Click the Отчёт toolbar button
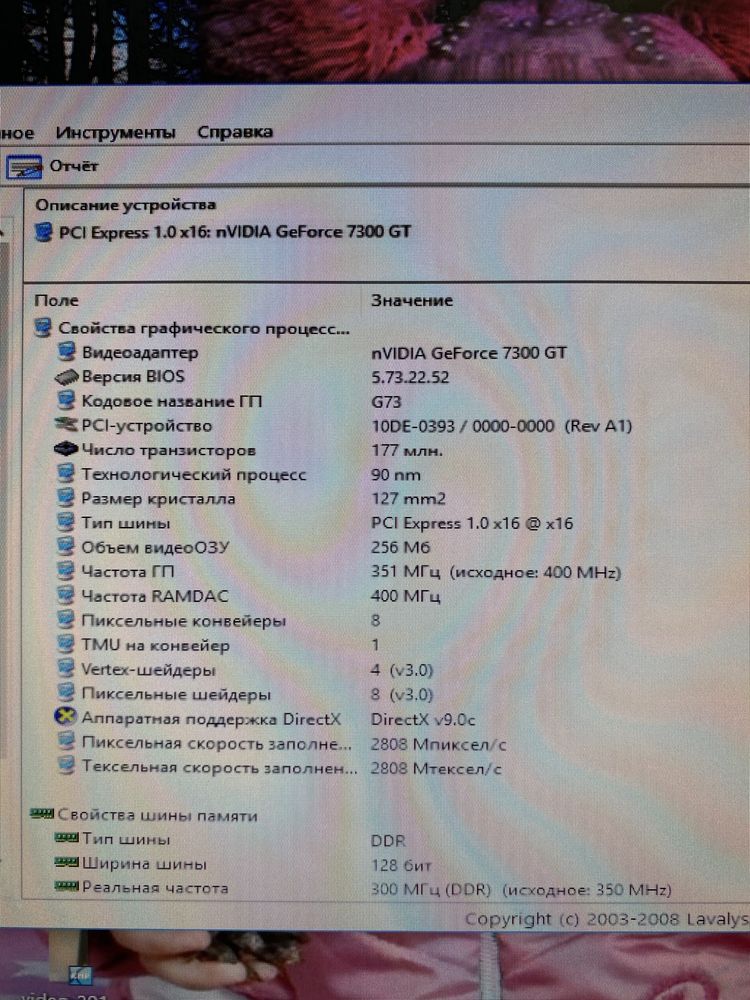This screenshot has width=750, height=1000. (53, 166)
